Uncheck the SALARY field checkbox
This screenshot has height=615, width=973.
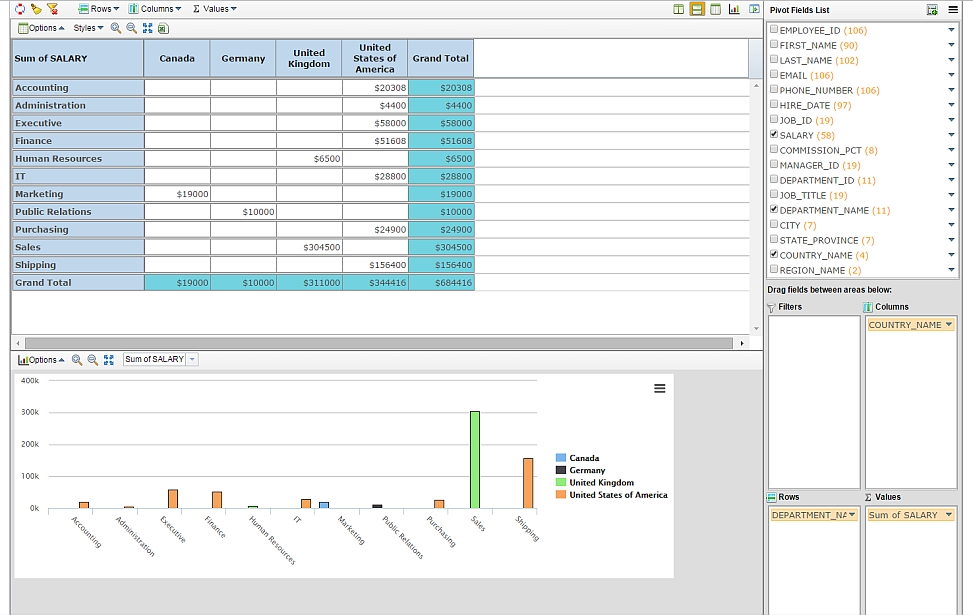pos(774,135)
